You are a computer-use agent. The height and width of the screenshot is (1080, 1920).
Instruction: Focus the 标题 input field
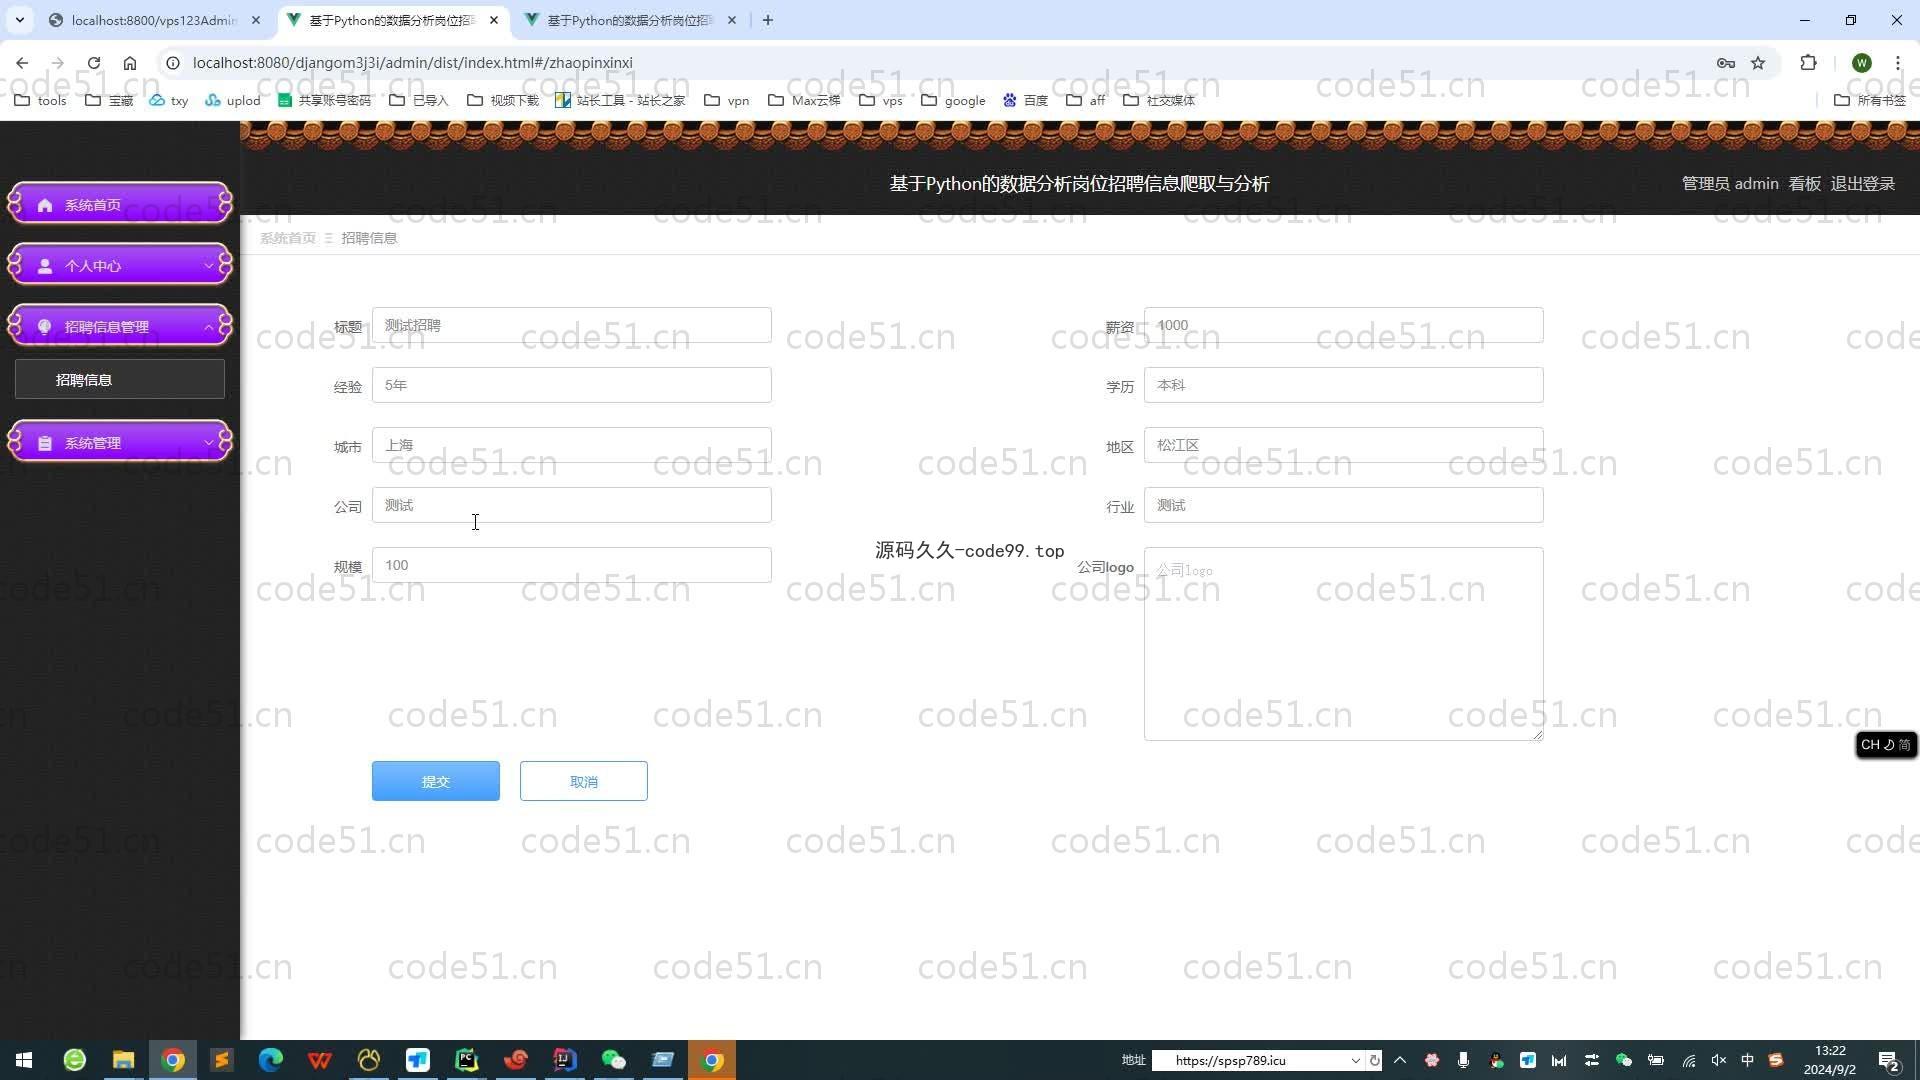572,325
